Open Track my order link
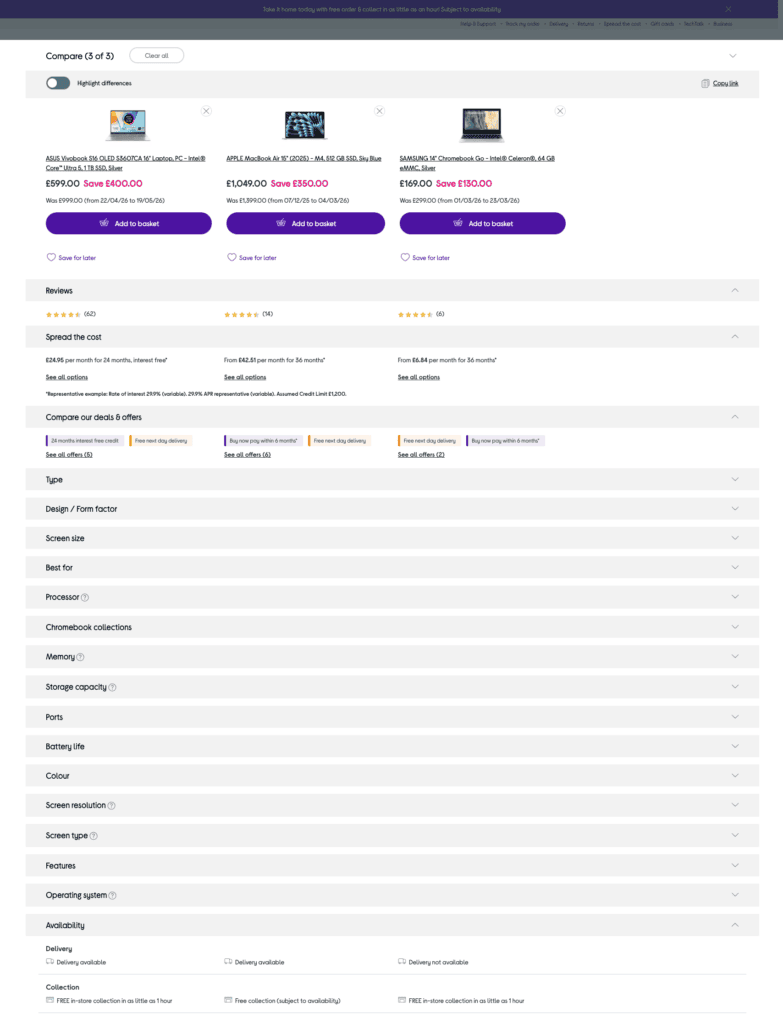Image resolution: width=783 pixels, height=1024 pixels. pos(522,24)
